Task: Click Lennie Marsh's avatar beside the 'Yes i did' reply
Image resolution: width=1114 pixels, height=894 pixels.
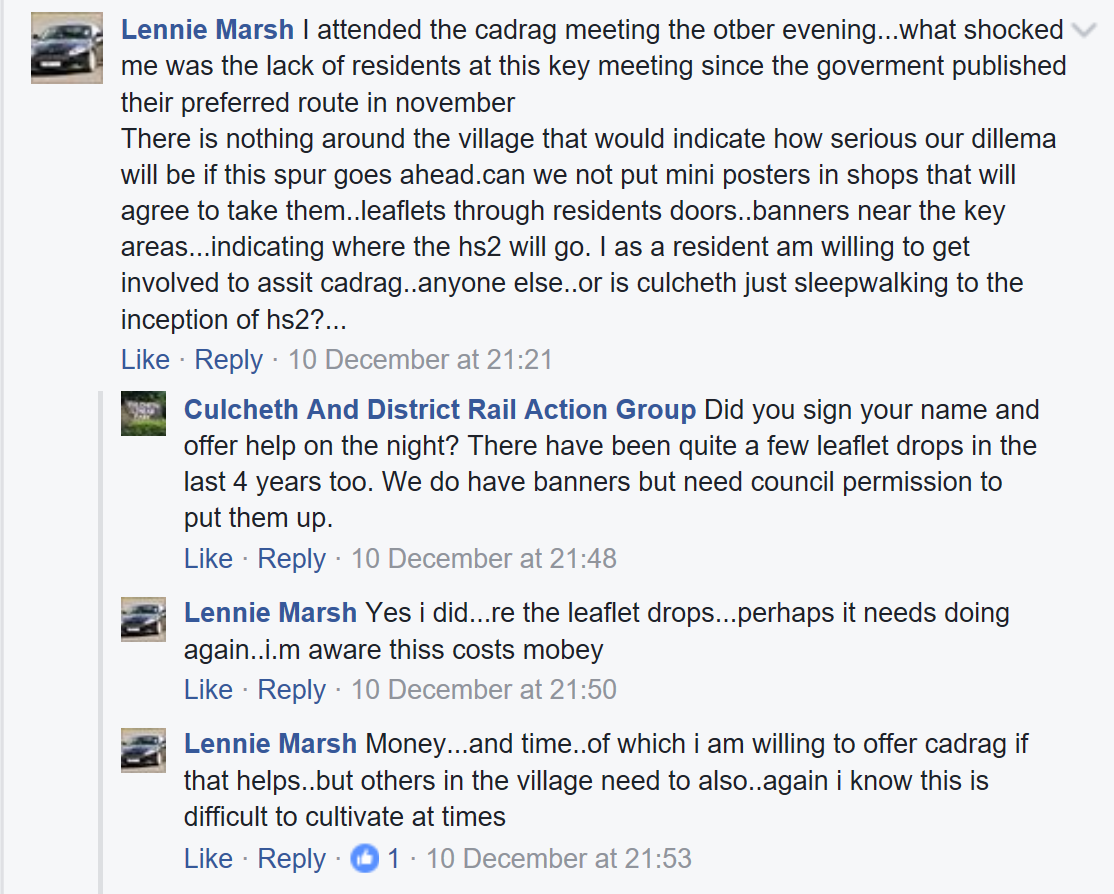Action: click(x=143, y=619)
